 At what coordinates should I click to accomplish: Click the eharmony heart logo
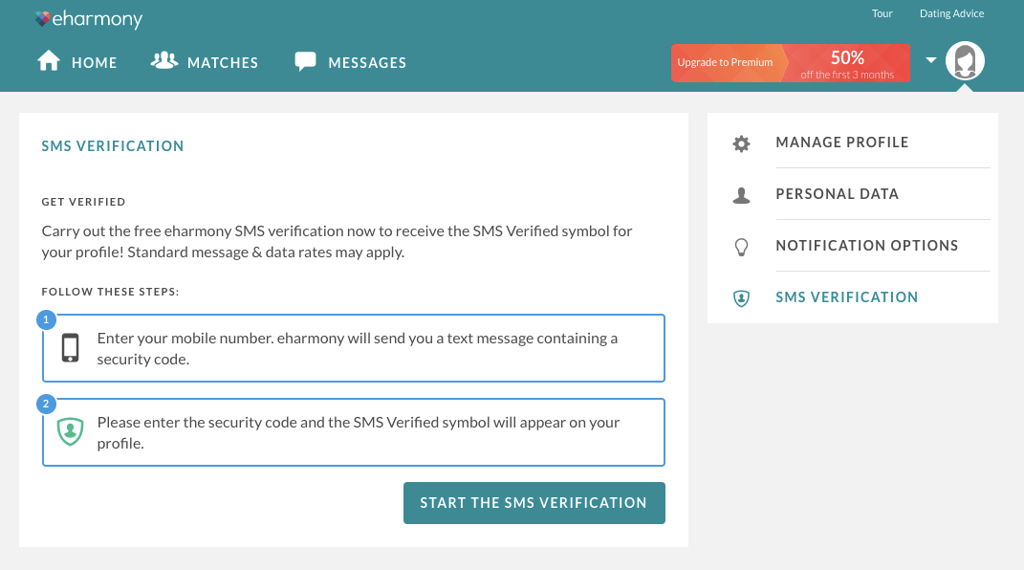tap(42, 18)
